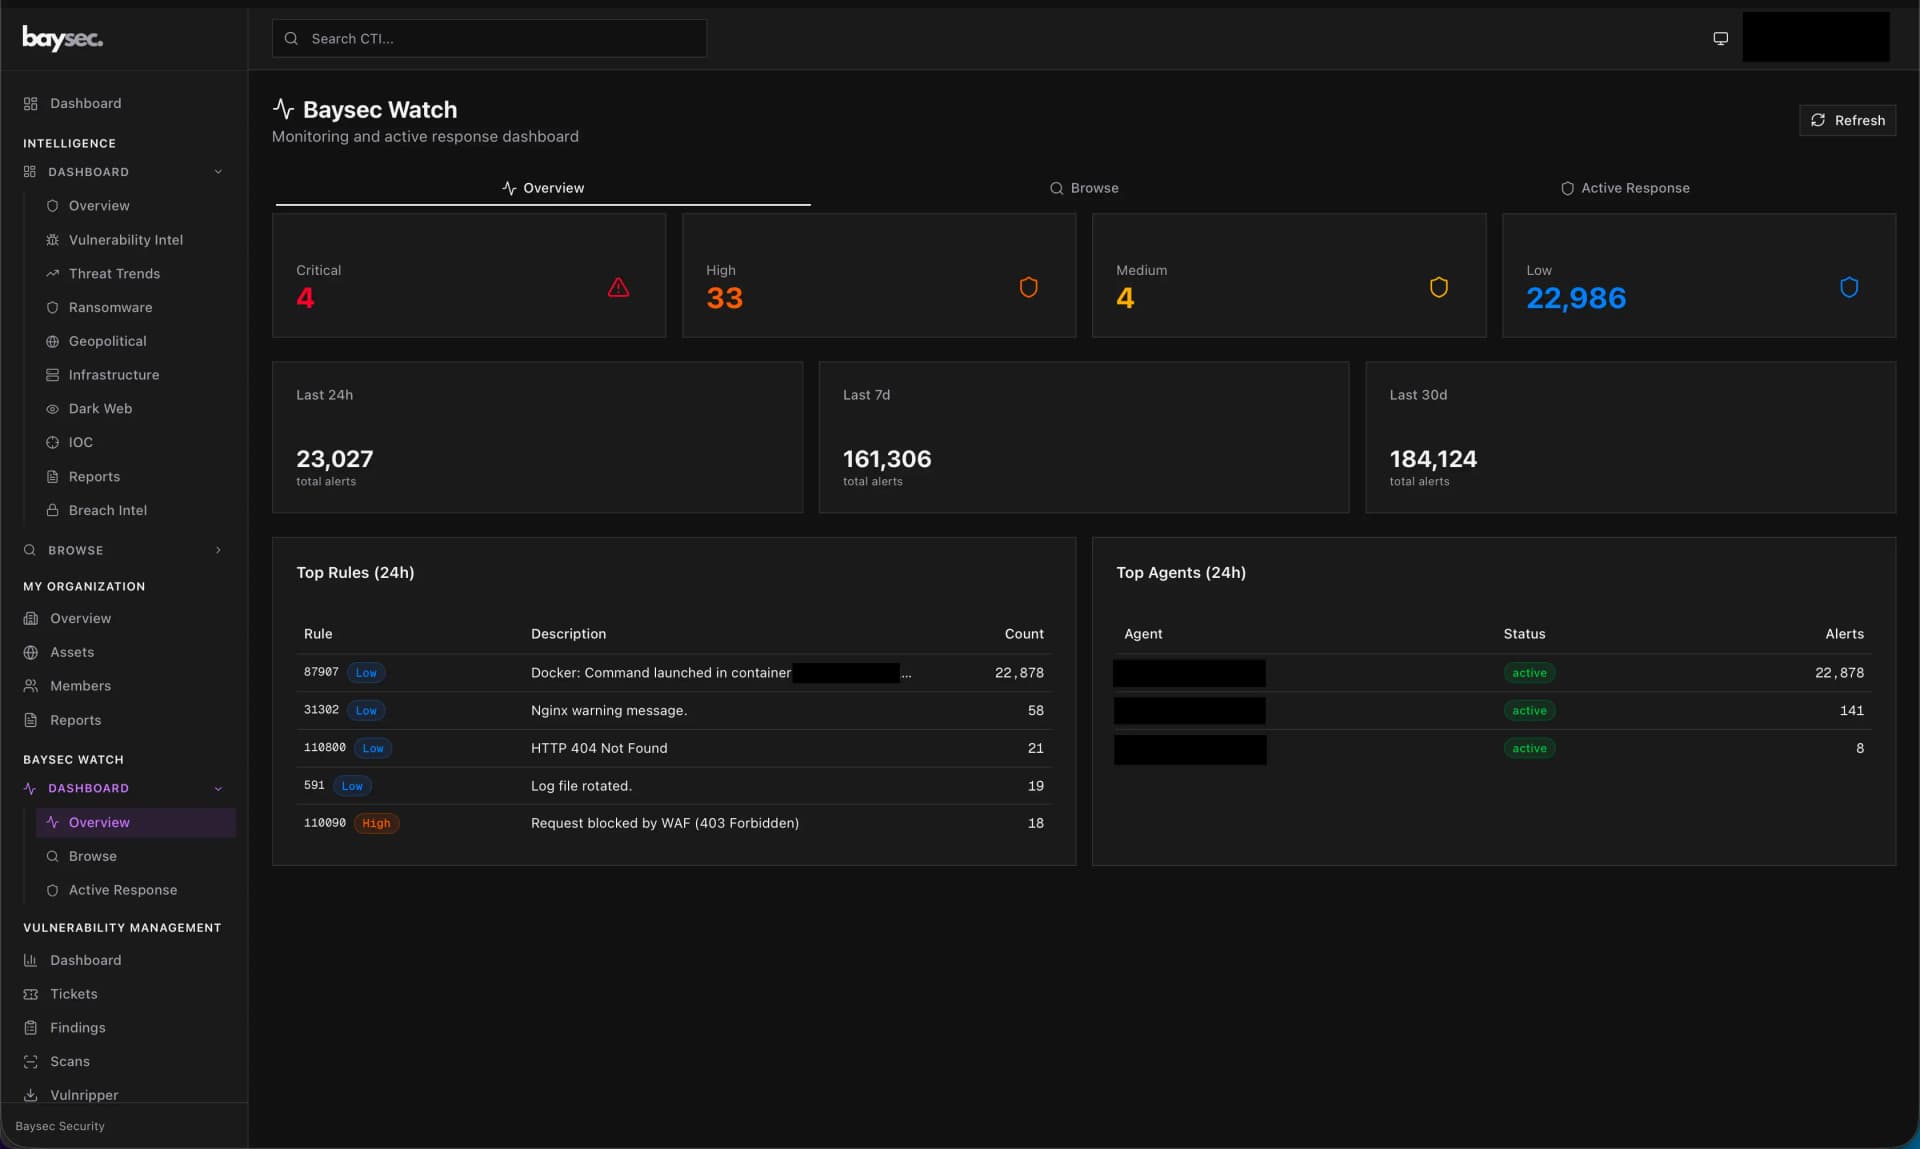Screen dimensions: 1920x1149
Task: Select the Geopolitical intelligence icon
Action: [x=53, y=341]
